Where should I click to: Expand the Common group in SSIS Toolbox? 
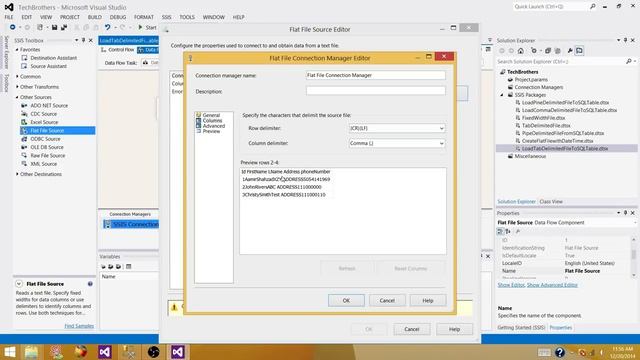17,76
